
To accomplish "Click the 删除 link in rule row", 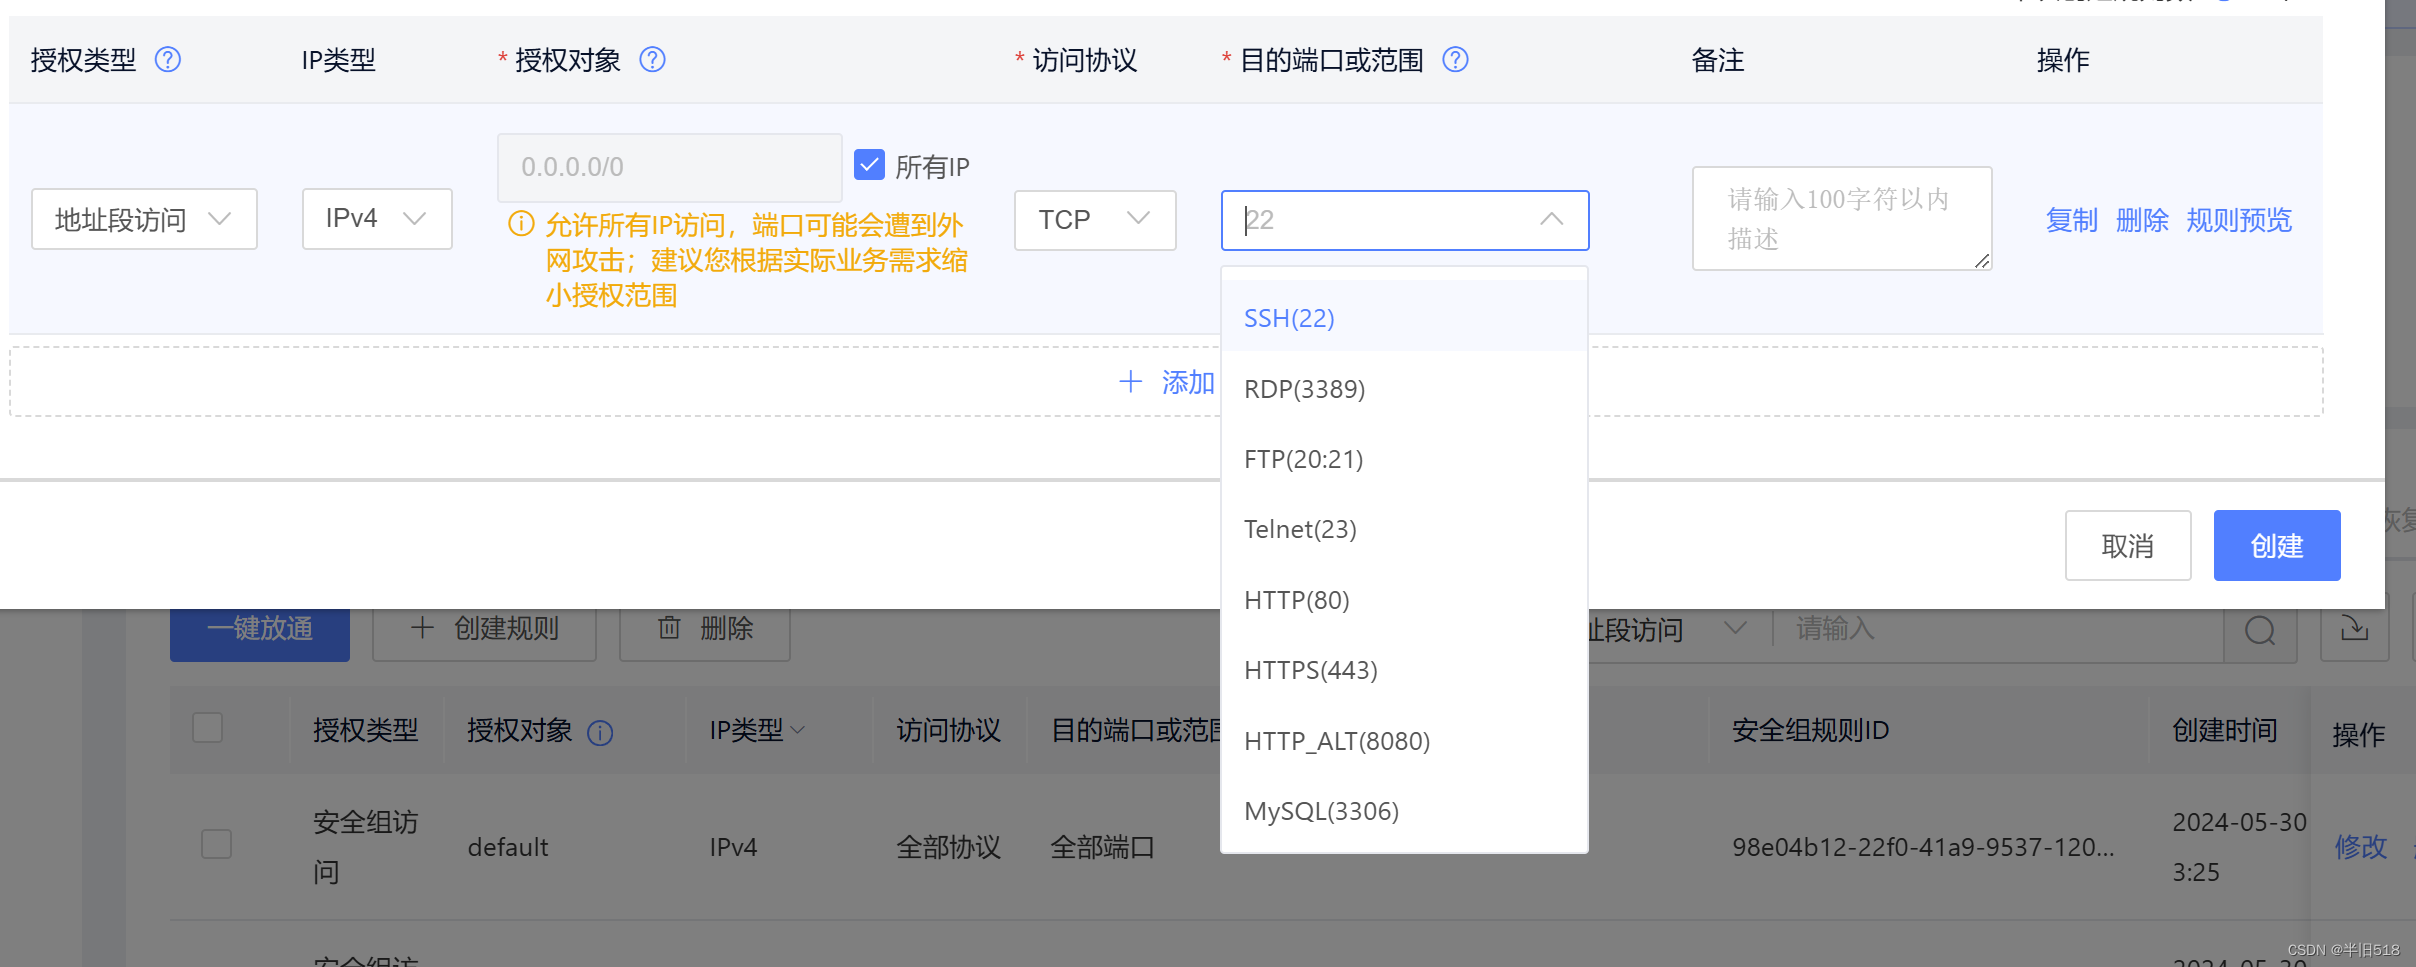I will pyautogui.click(x=2142, y=220).
